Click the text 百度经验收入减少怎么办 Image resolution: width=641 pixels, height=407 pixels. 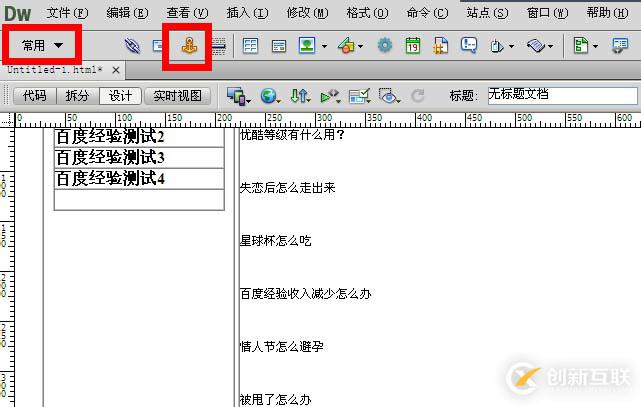(x=305, y=293)
